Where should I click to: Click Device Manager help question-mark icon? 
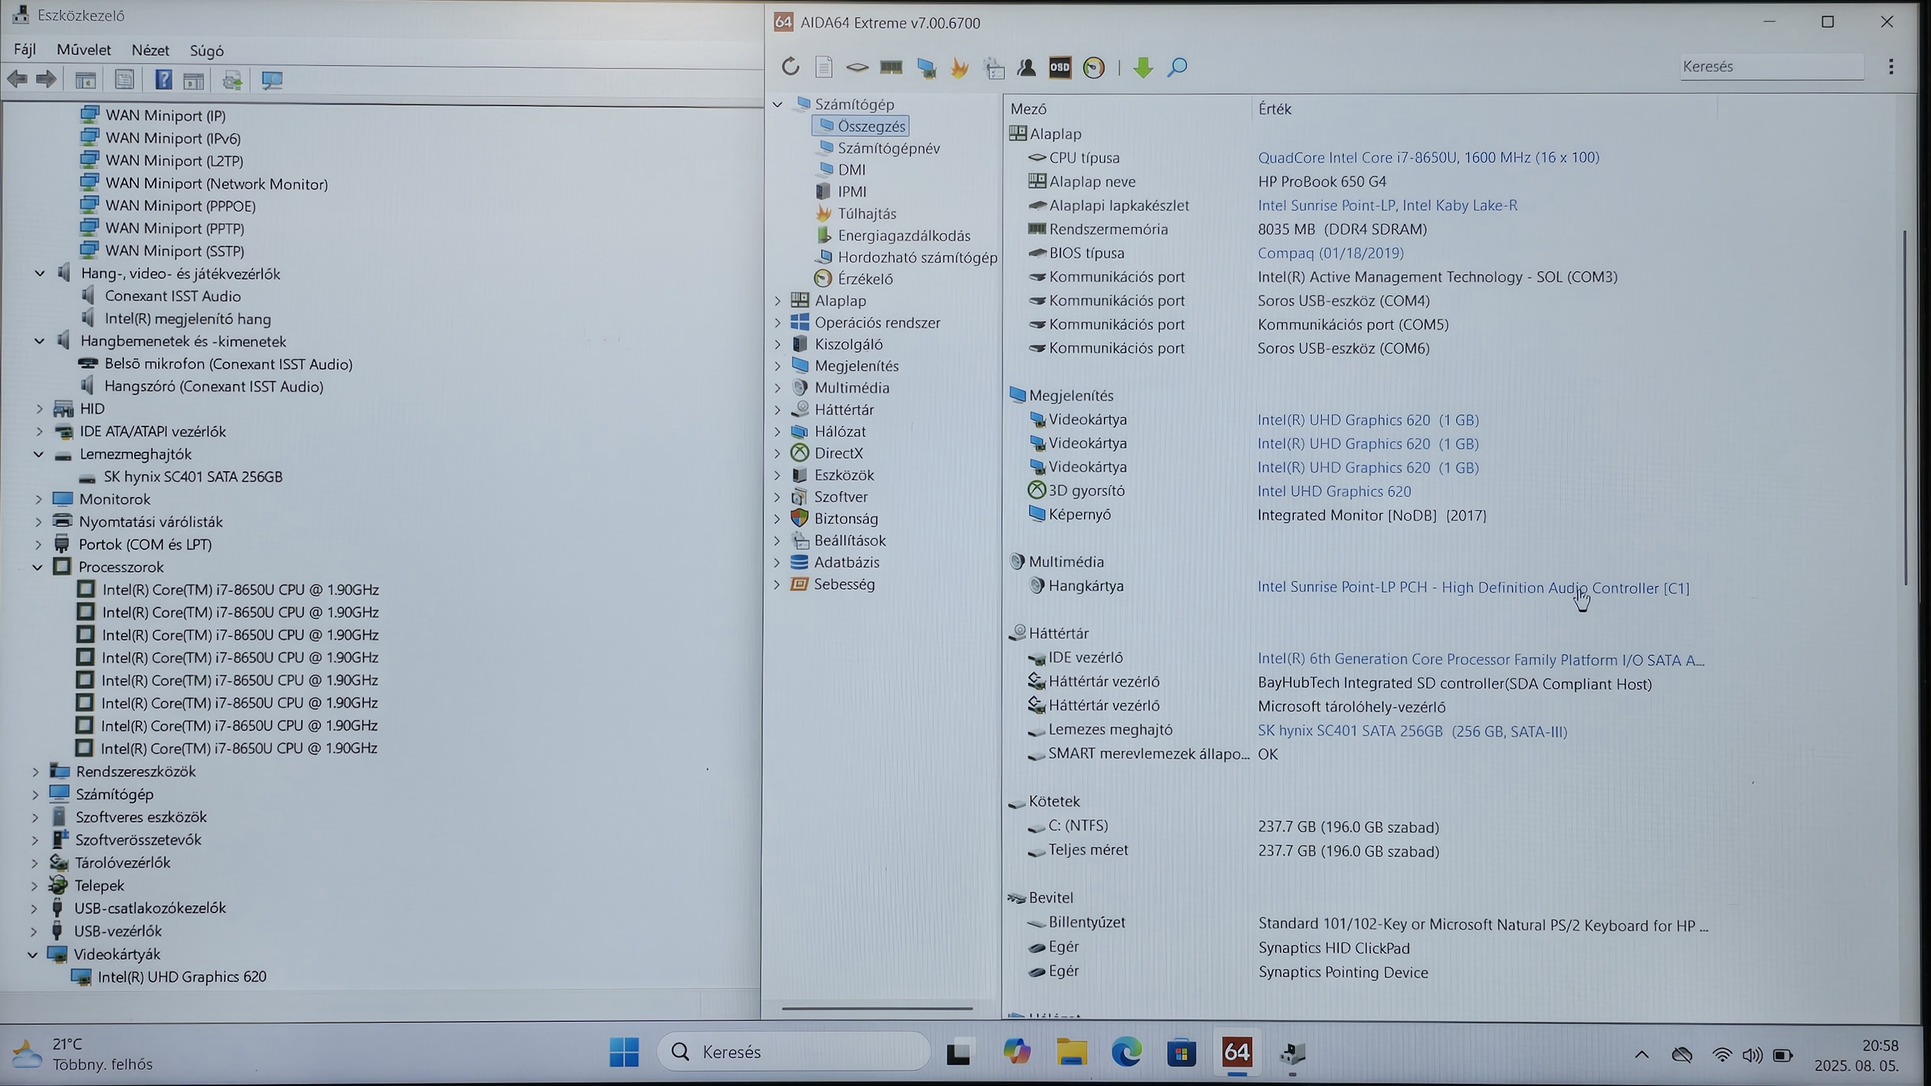pos(163,80)
